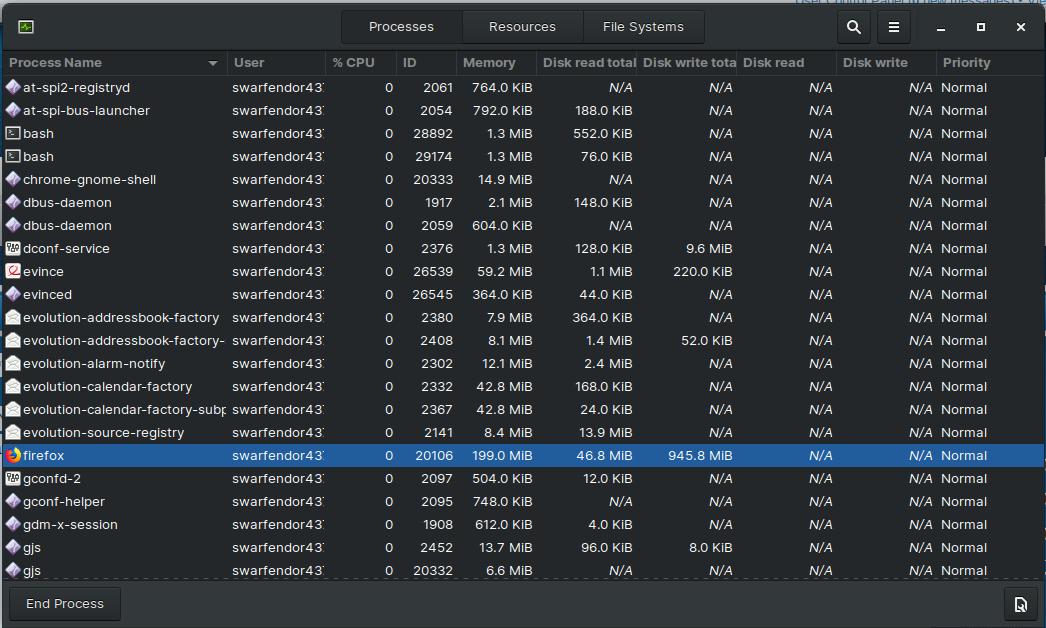Switch to the Resources tab
Image resolution: width=1046 pixels, height=628 pixels.
tap(522, 27)
